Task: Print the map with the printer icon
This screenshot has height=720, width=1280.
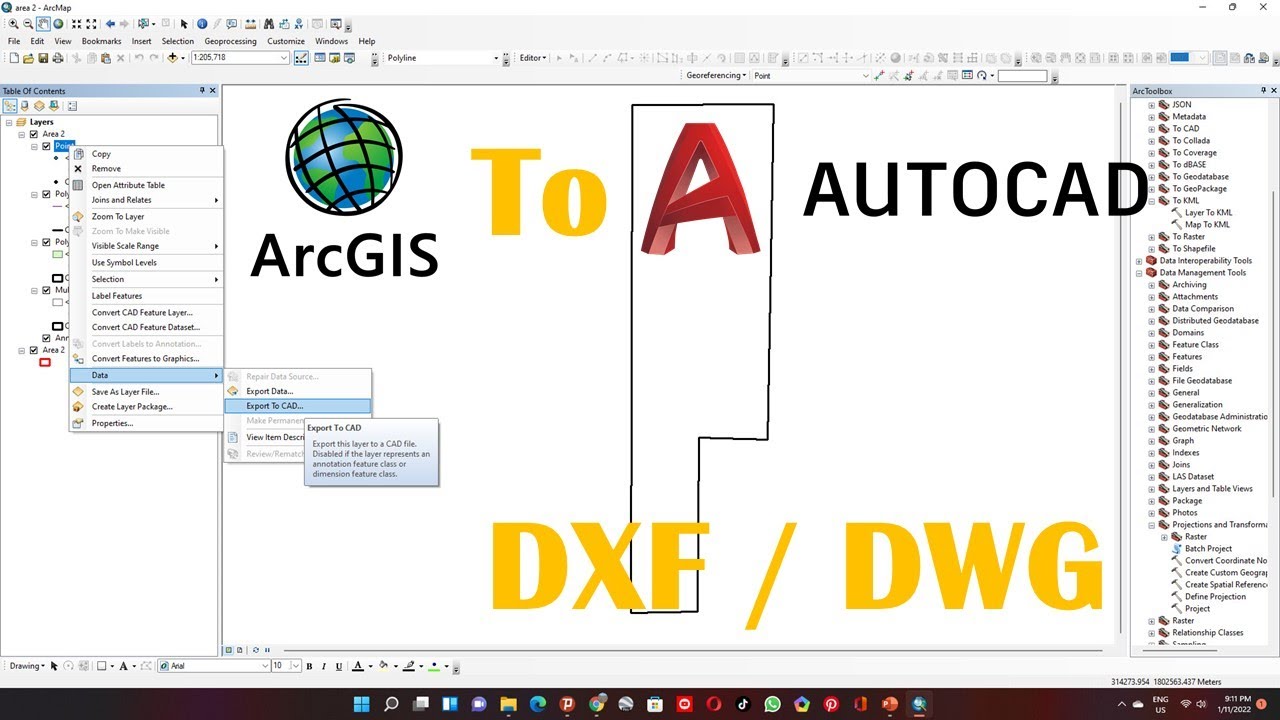Action: tap(57, 58)
